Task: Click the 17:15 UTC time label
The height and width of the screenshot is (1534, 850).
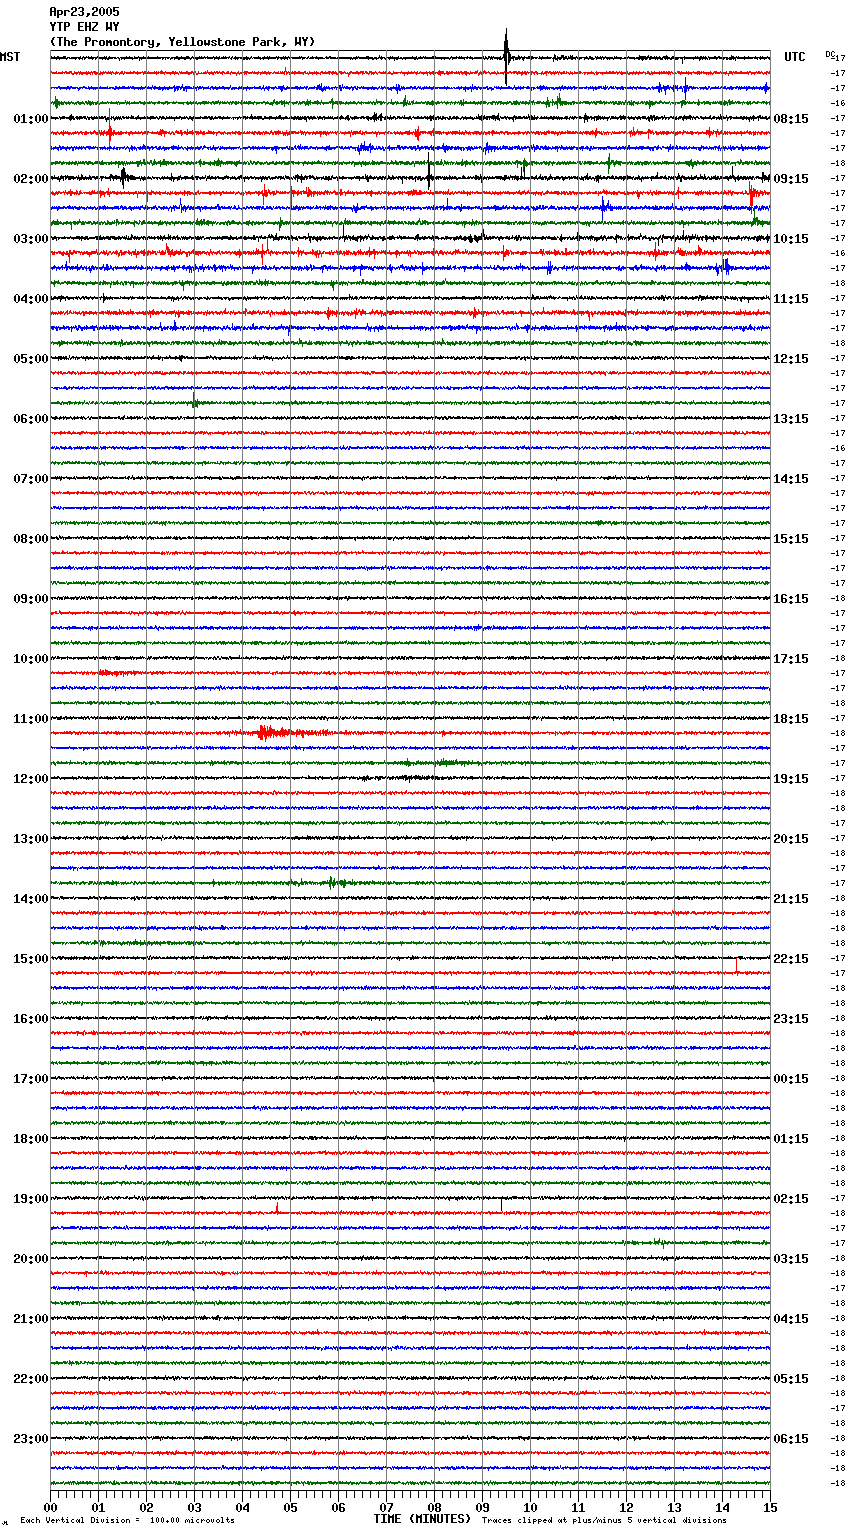Action: point(791,659)
